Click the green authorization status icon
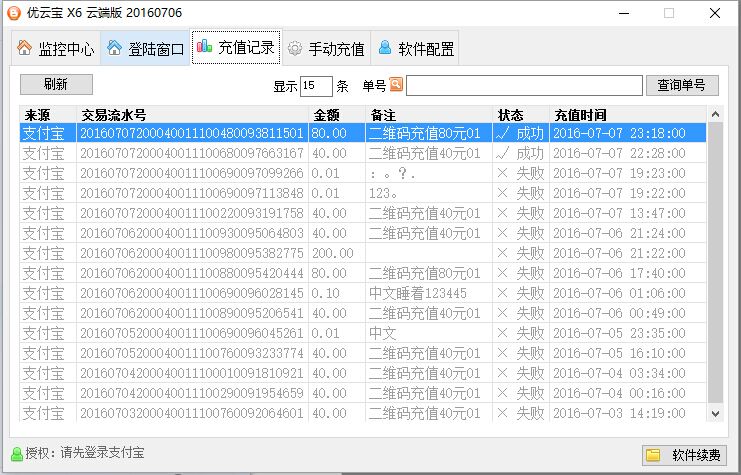The height and width of the screenshot is (475, 741). 16,454
